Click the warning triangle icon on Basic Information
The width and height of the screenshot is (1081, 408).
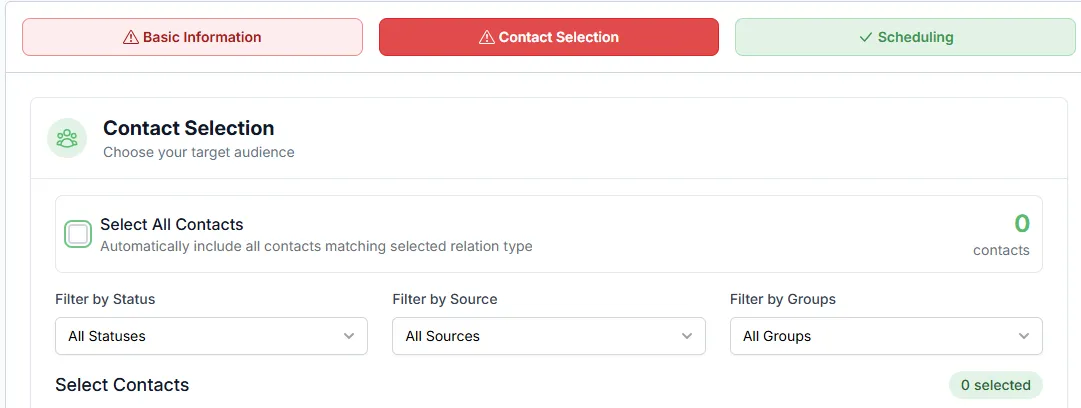pyautogui.click(x=131, y=37)
